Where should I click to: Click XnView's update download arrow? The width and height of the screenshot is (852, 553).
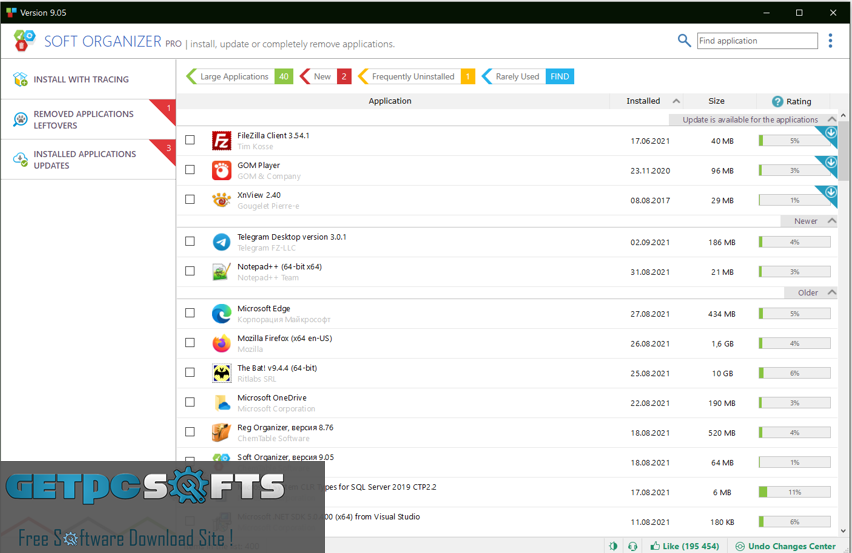(831, 192)
